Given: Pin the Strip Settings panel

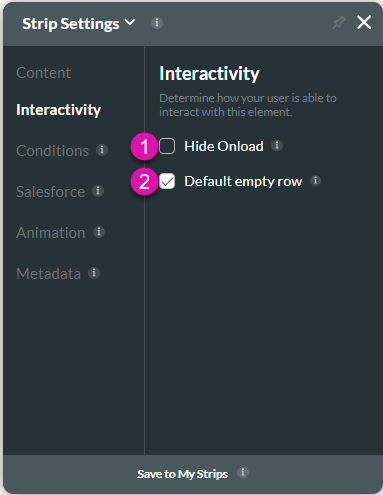Looking at the screenshot, I should [x=339, y=23].
